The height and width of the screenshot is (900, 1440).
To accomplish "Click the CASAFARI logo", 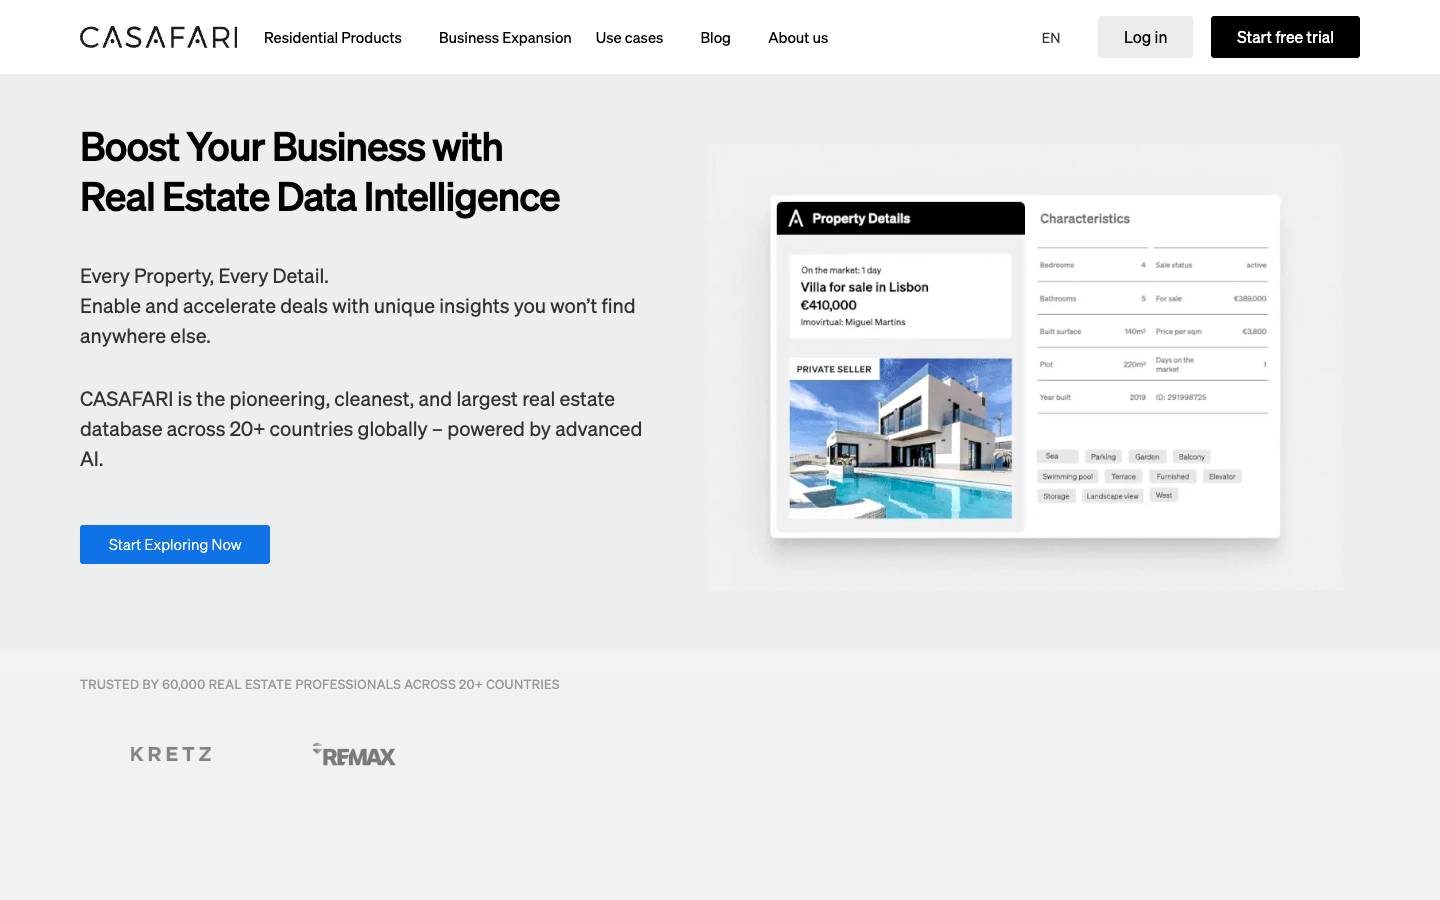I will (159, 37).
